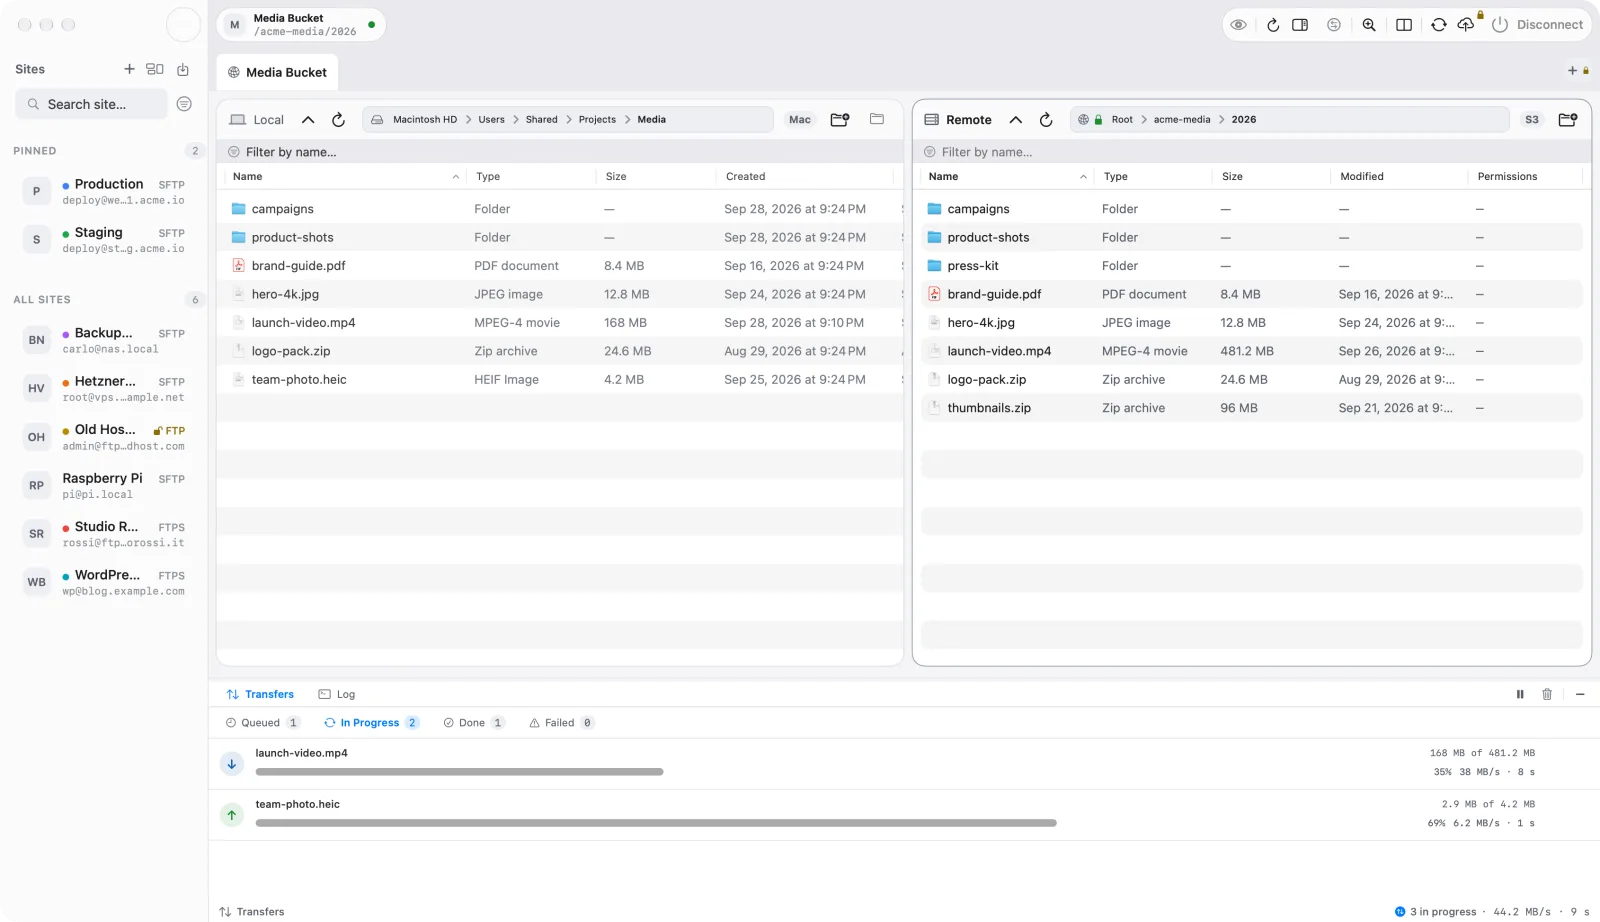The width and height of the screenshot is (1600, 922).
Task: Show Queued transfers tab
Action: (x=262, y=723)
